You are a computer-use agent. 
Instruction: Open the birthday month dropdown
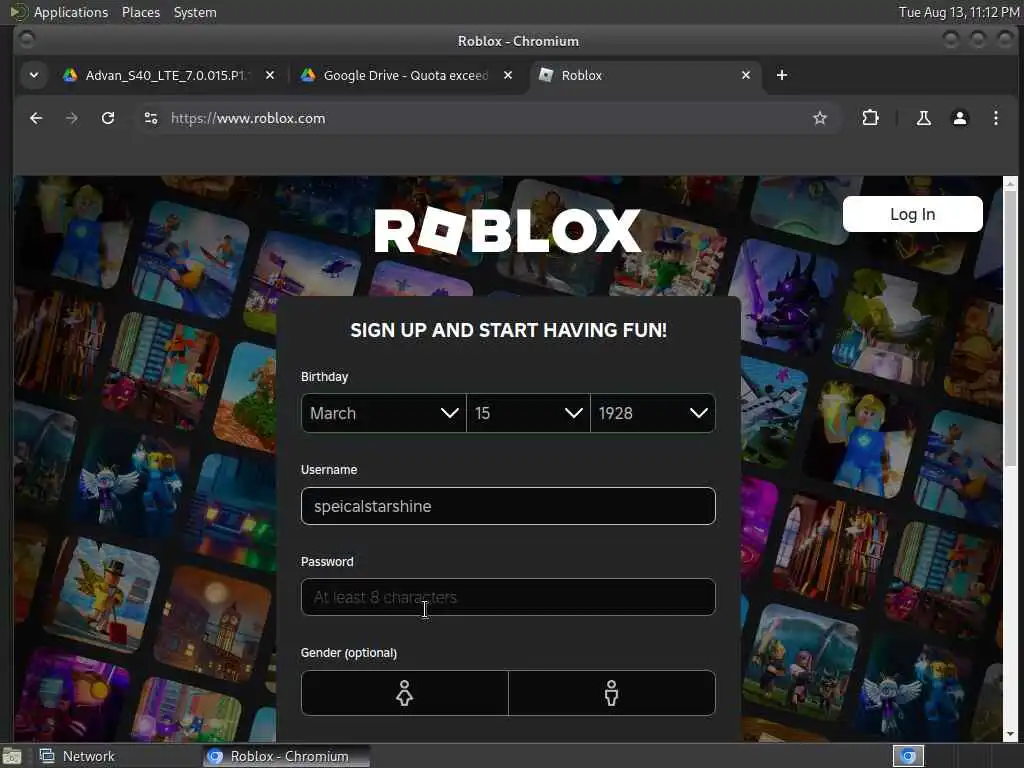coord(383,413)
